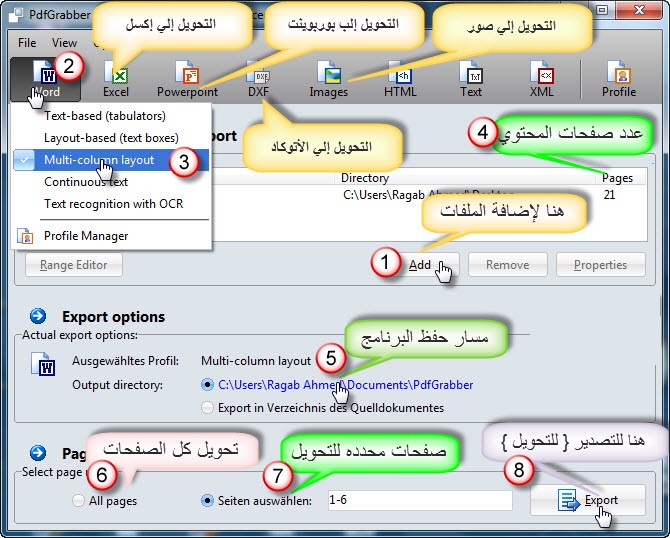Viewport: 670px width, 538px height.
Task: Click the Remove button
Action: [x=508, y=265]
